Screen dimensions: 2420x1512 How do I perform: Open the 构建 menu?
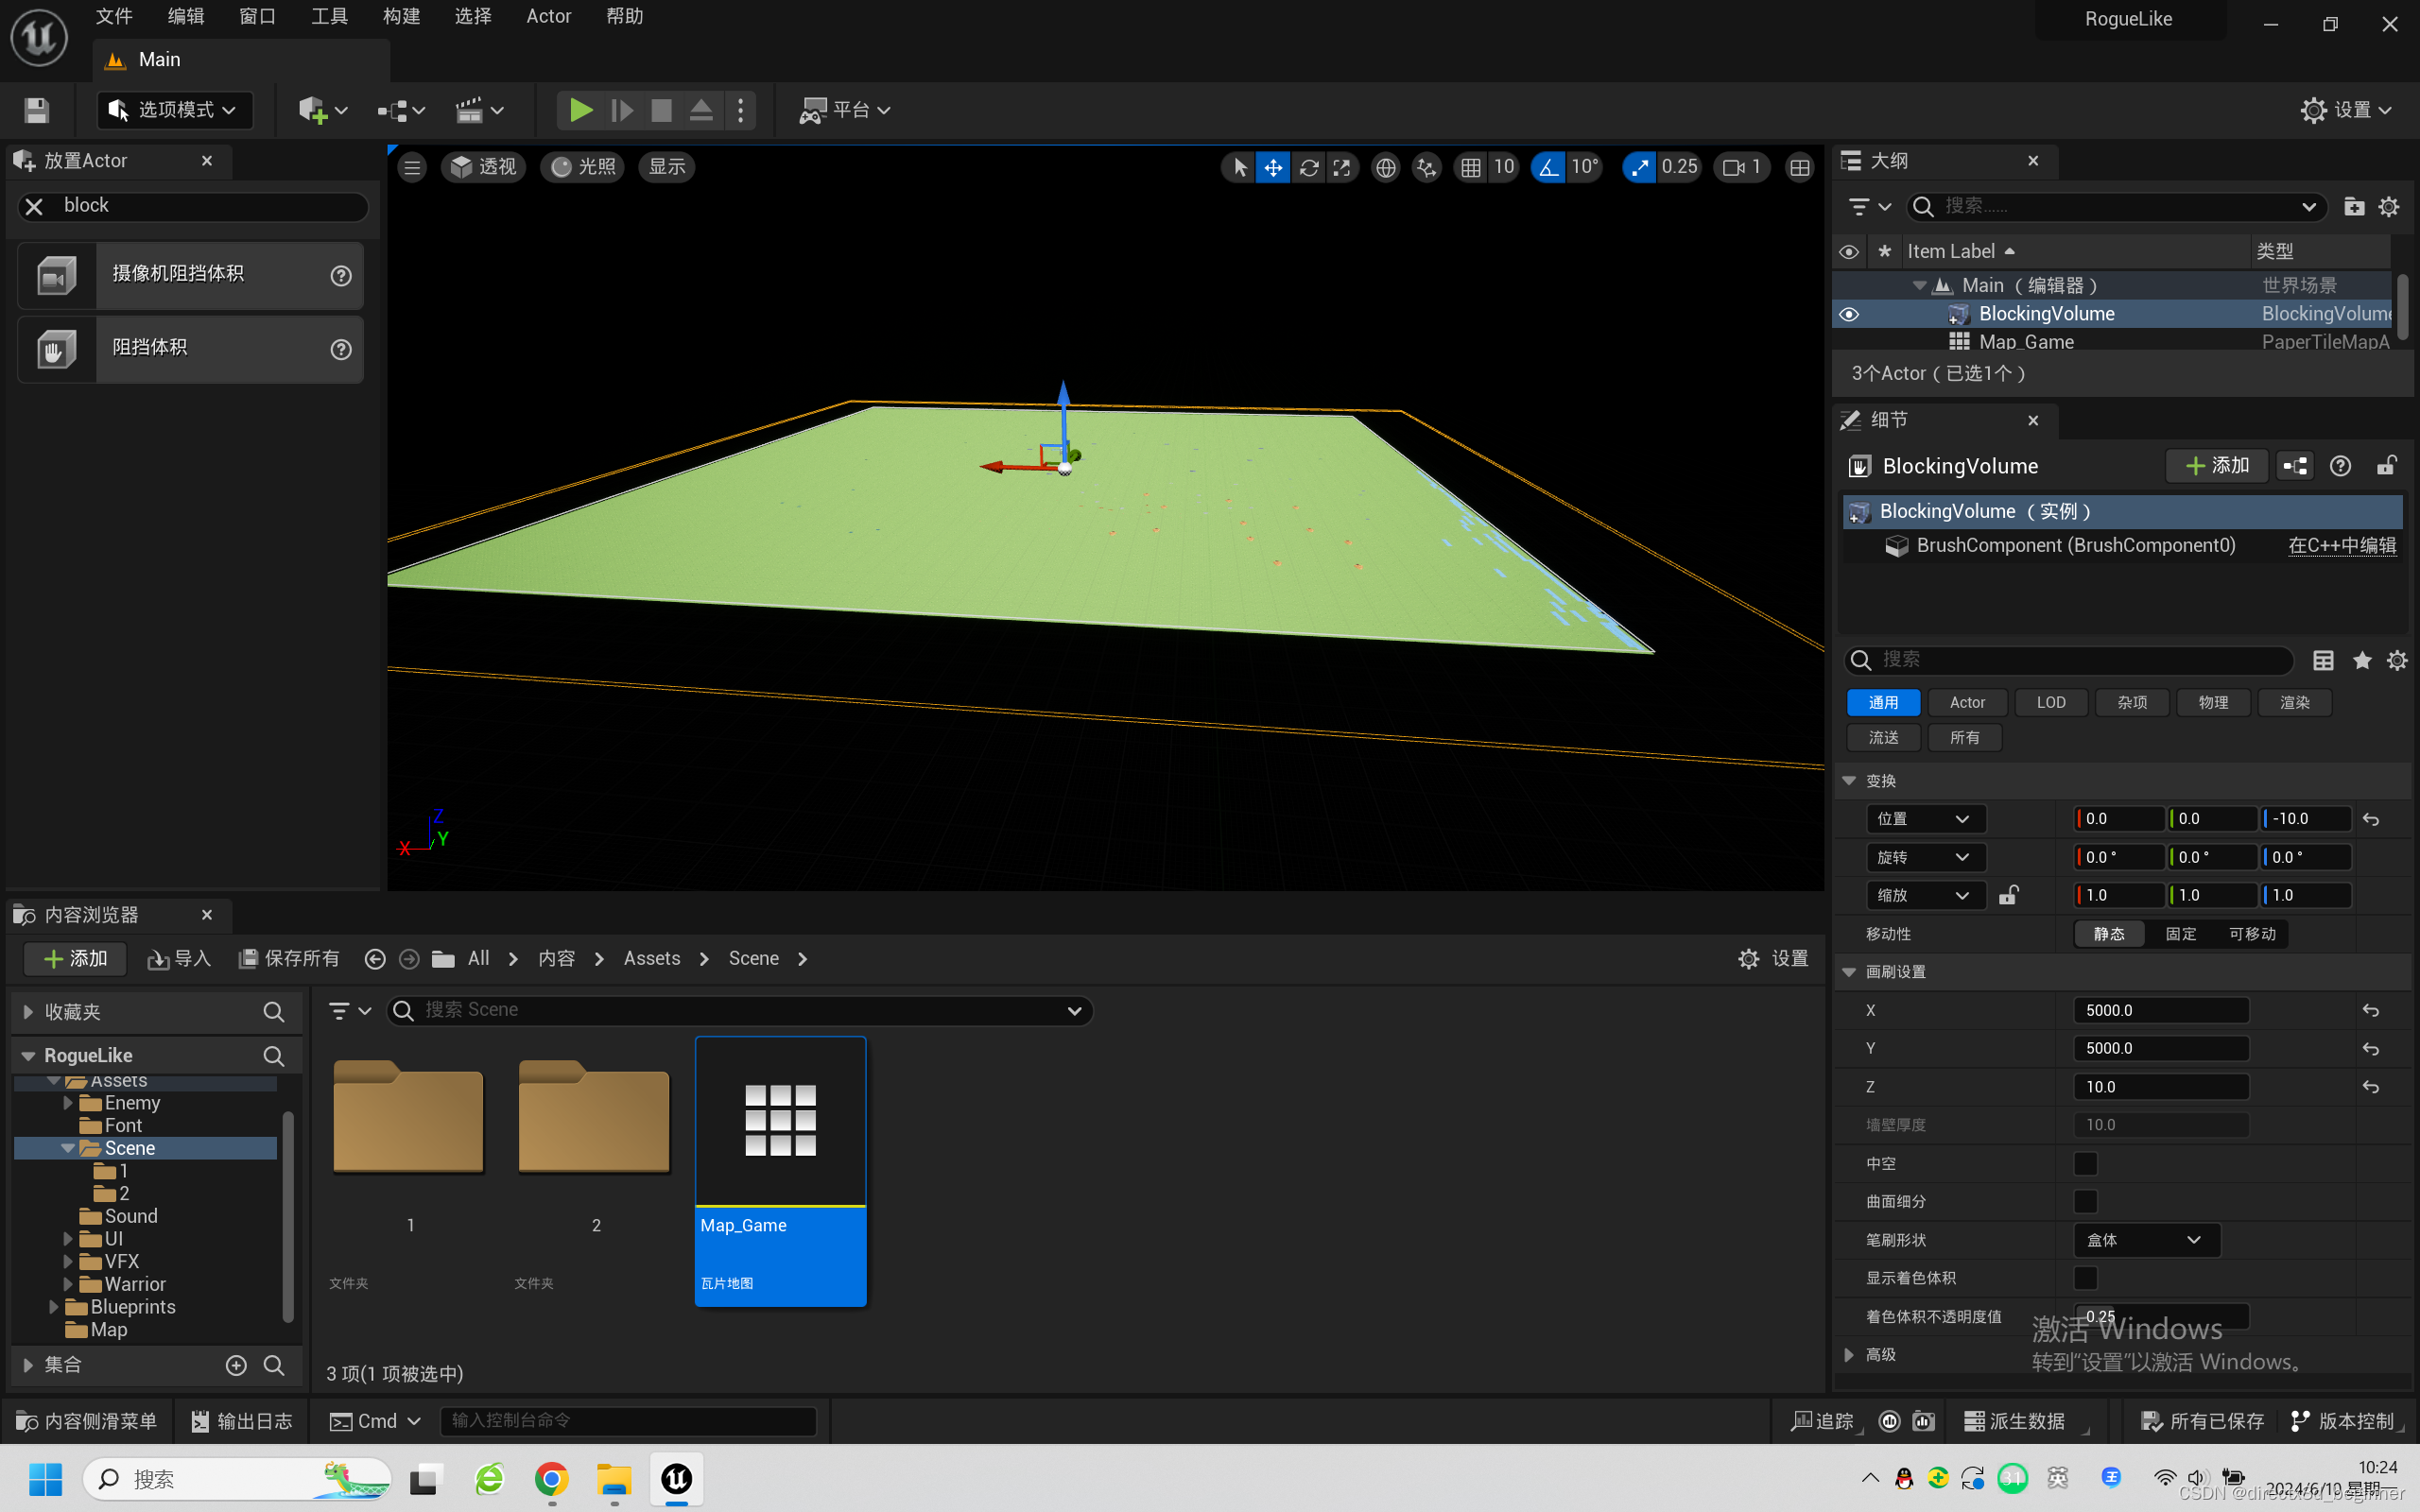point(401,16)
